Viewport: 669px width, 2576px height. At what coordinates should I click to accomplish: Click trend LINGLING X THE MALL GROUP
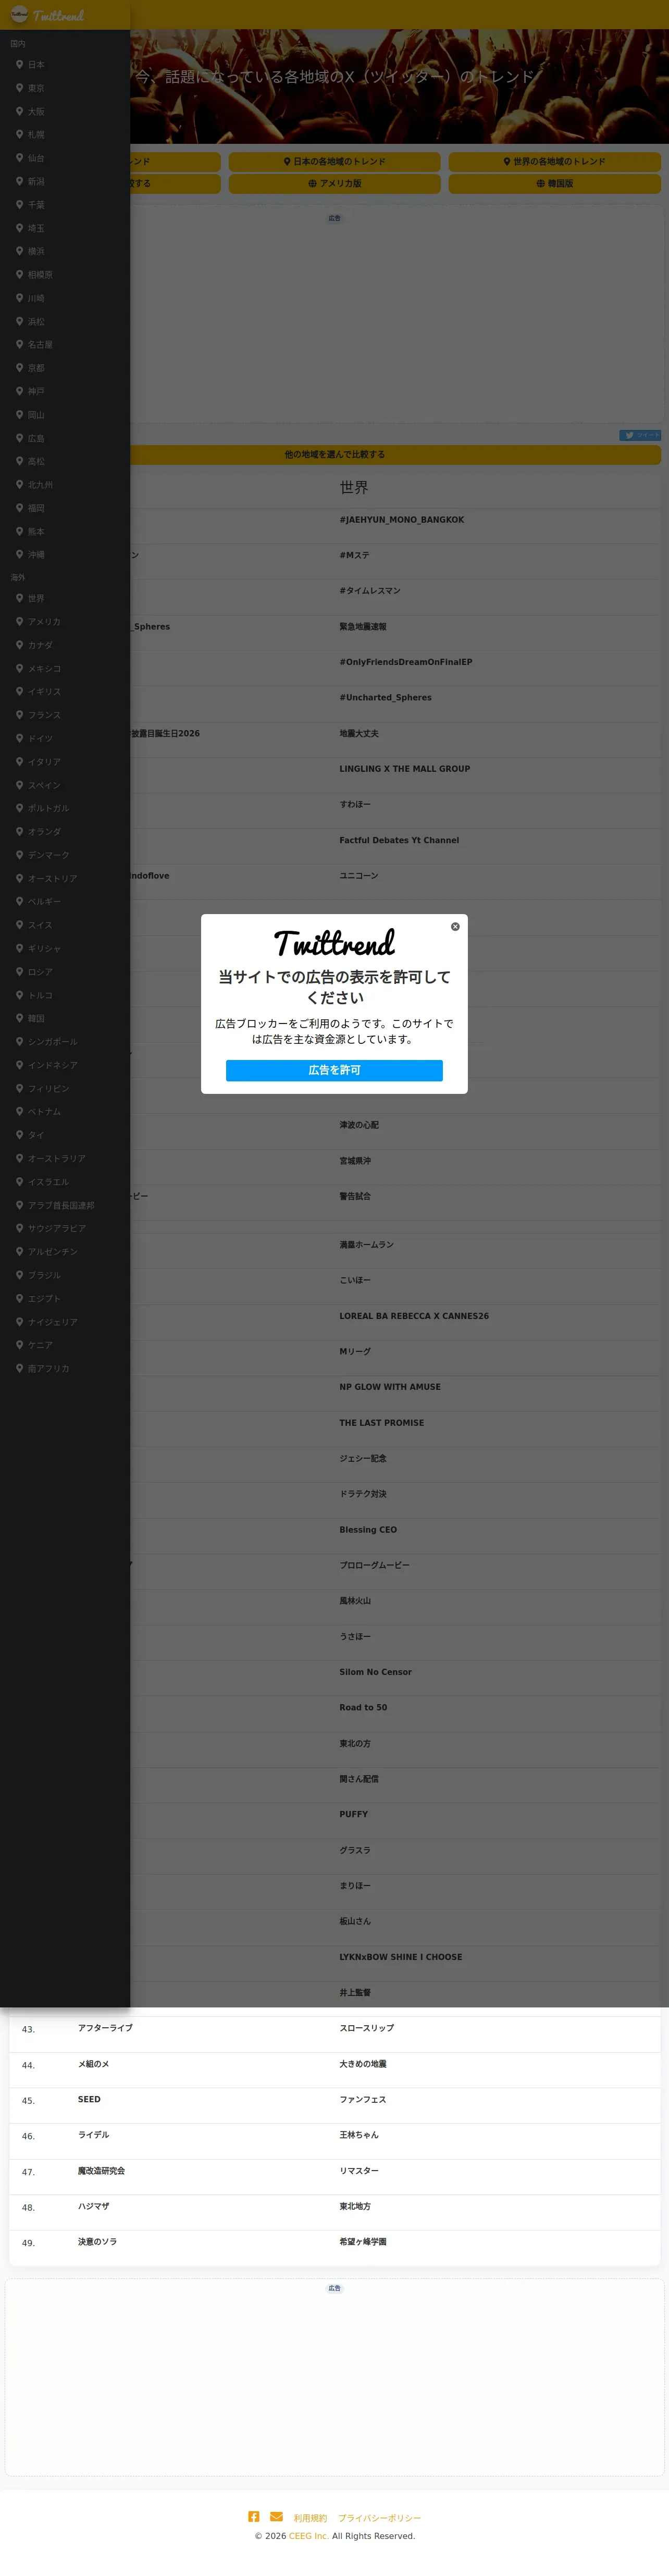404,769
